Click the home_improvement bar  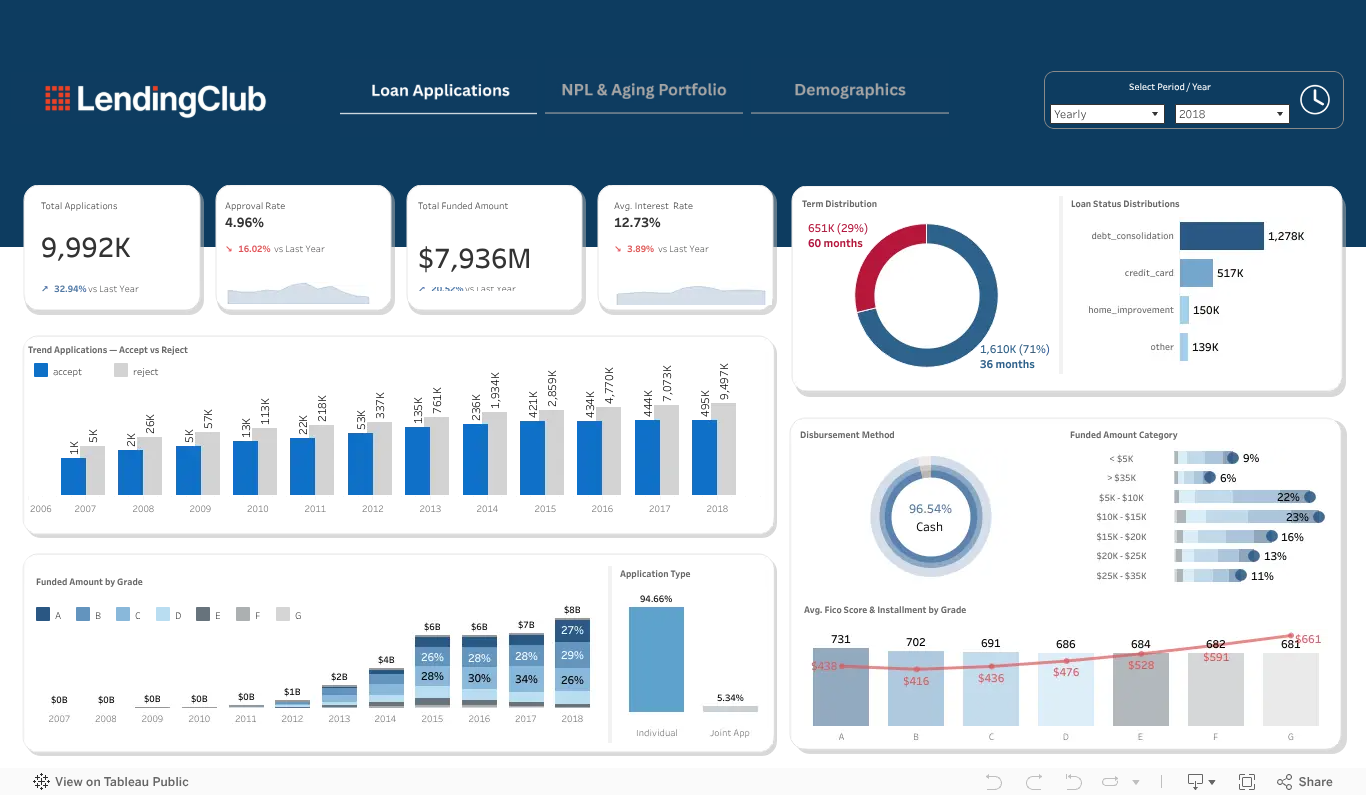(x=1184, y=310)
